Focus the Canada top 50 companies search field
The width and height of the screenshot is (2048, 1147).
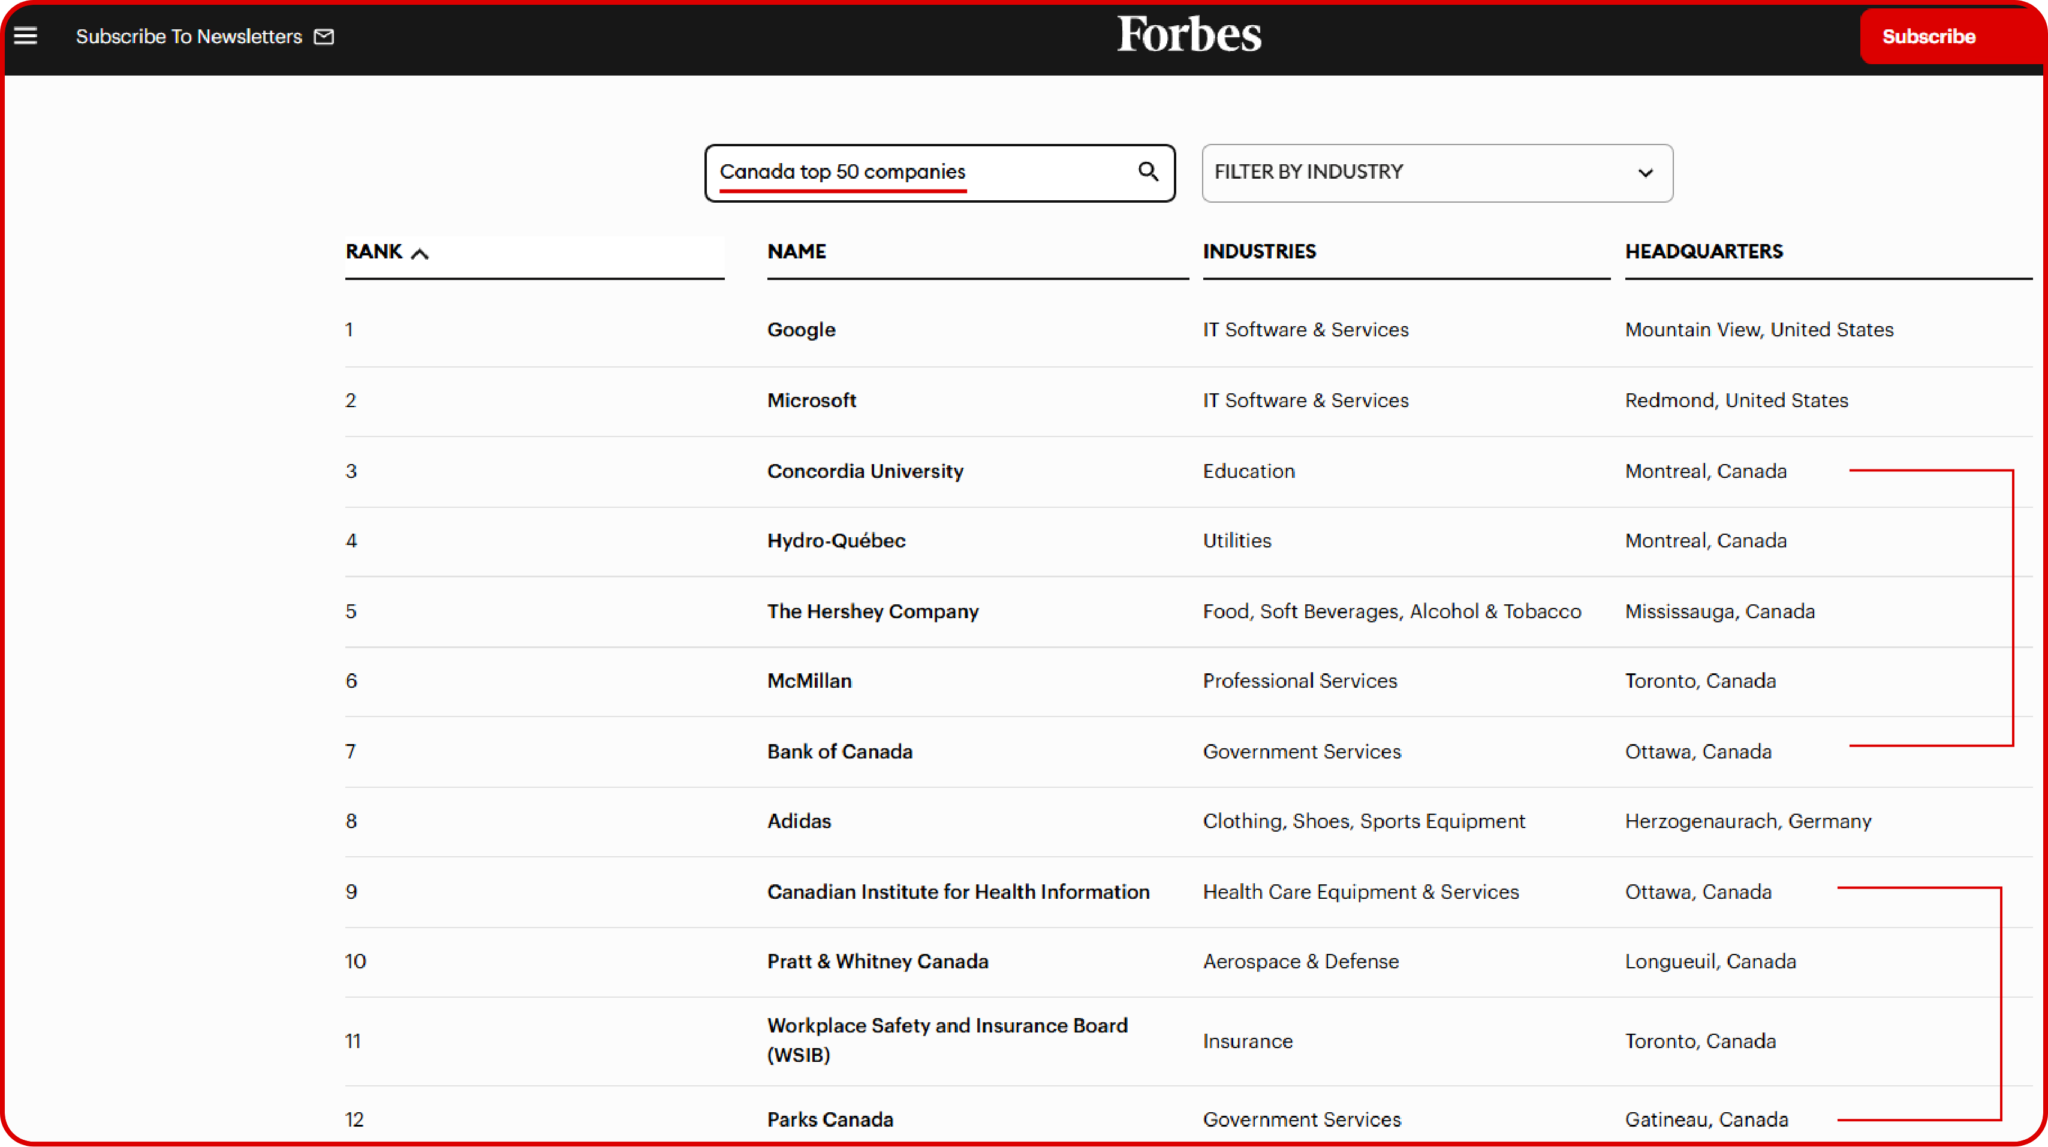click(939, 173)
